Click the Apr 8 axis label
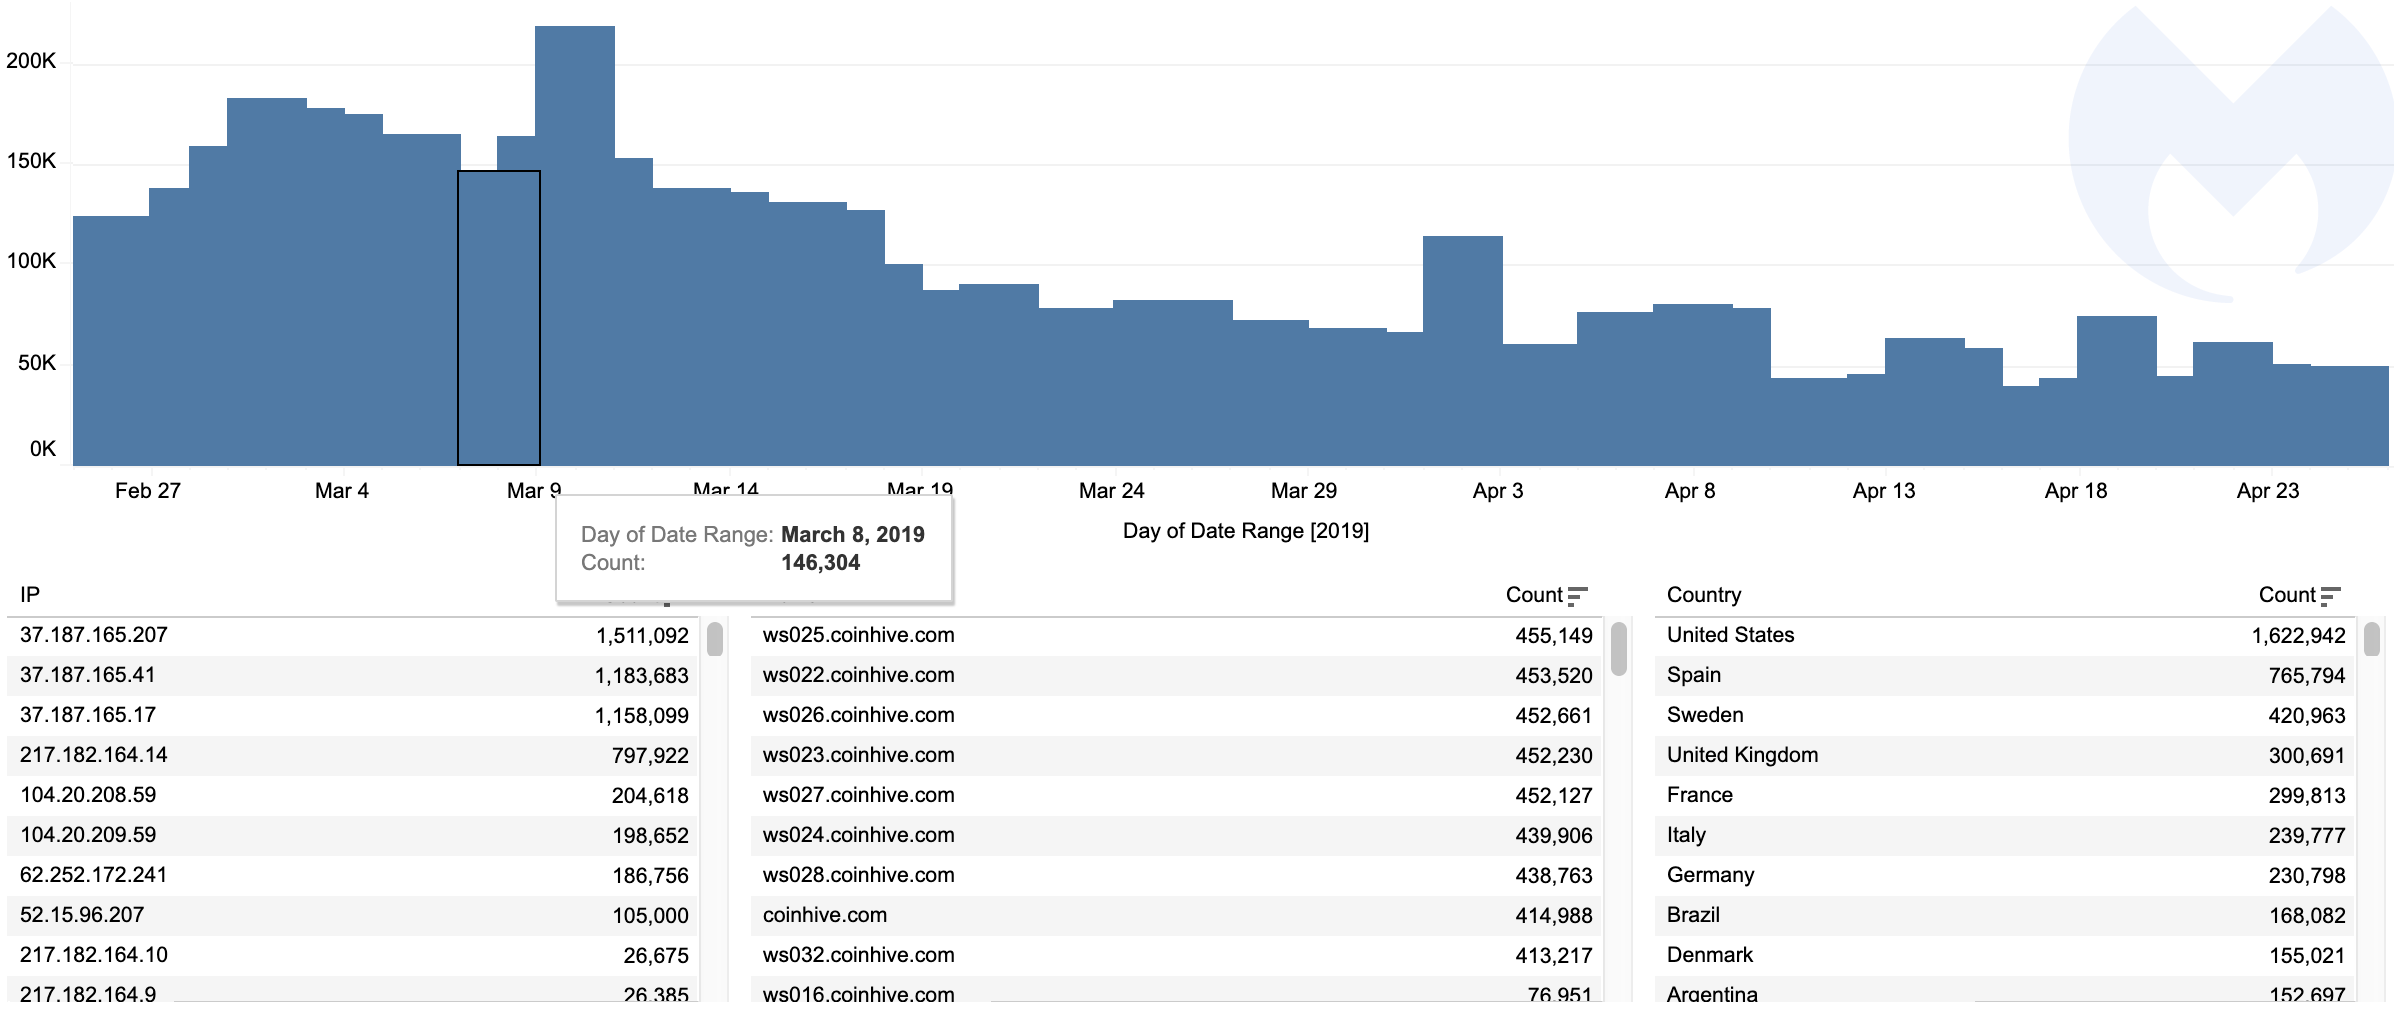Viewport: 2394px width, 1020px height. [1690, 491]
